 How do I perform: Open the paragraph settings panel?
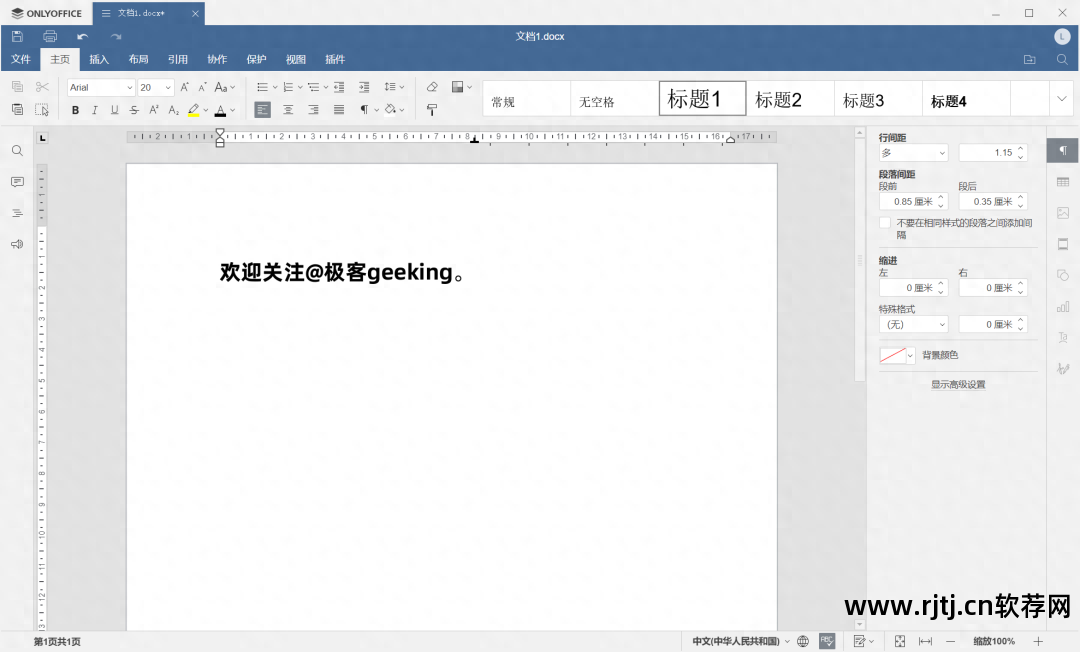pos(1062,150)
